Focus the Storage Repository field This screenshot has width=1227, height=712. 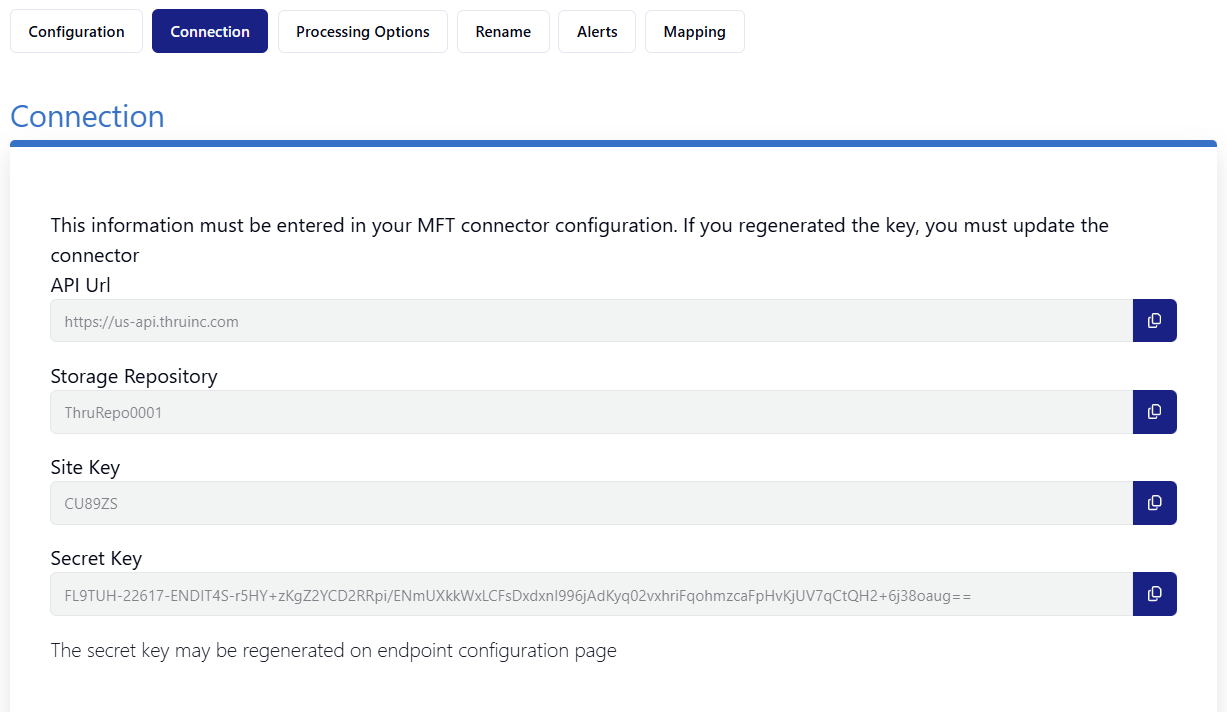[590, 412]
